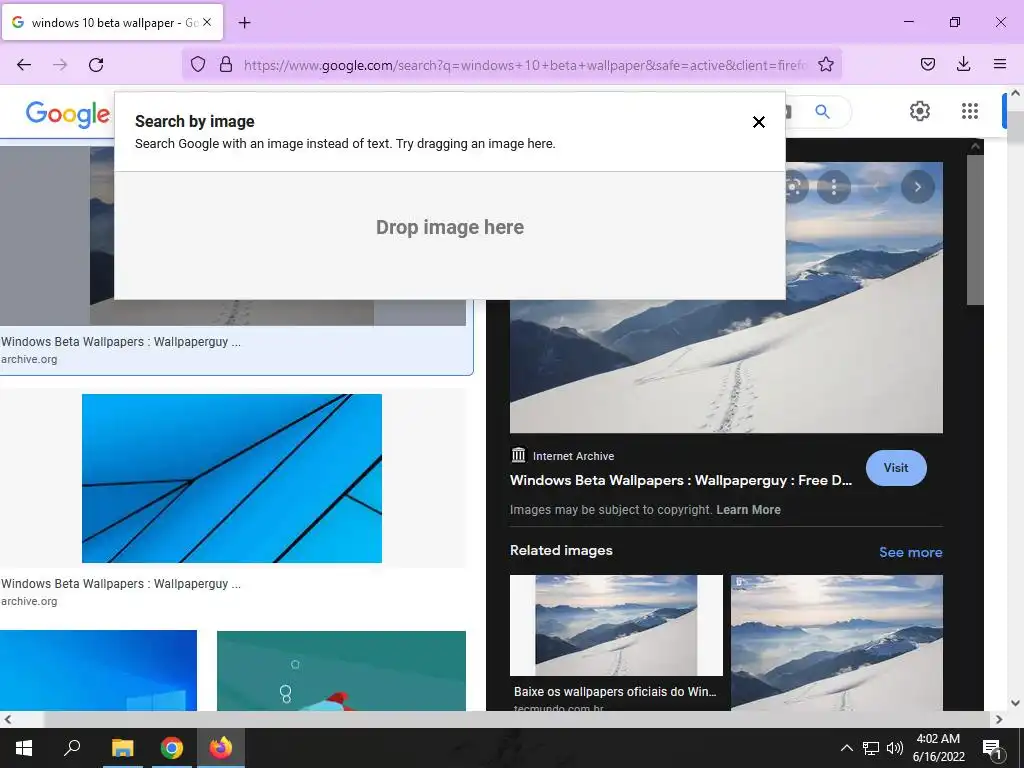Open Google Chrome from the taskbar
Image resolution: width=1024 pixels, height=768 pixels.
click(x=171, y=748)
